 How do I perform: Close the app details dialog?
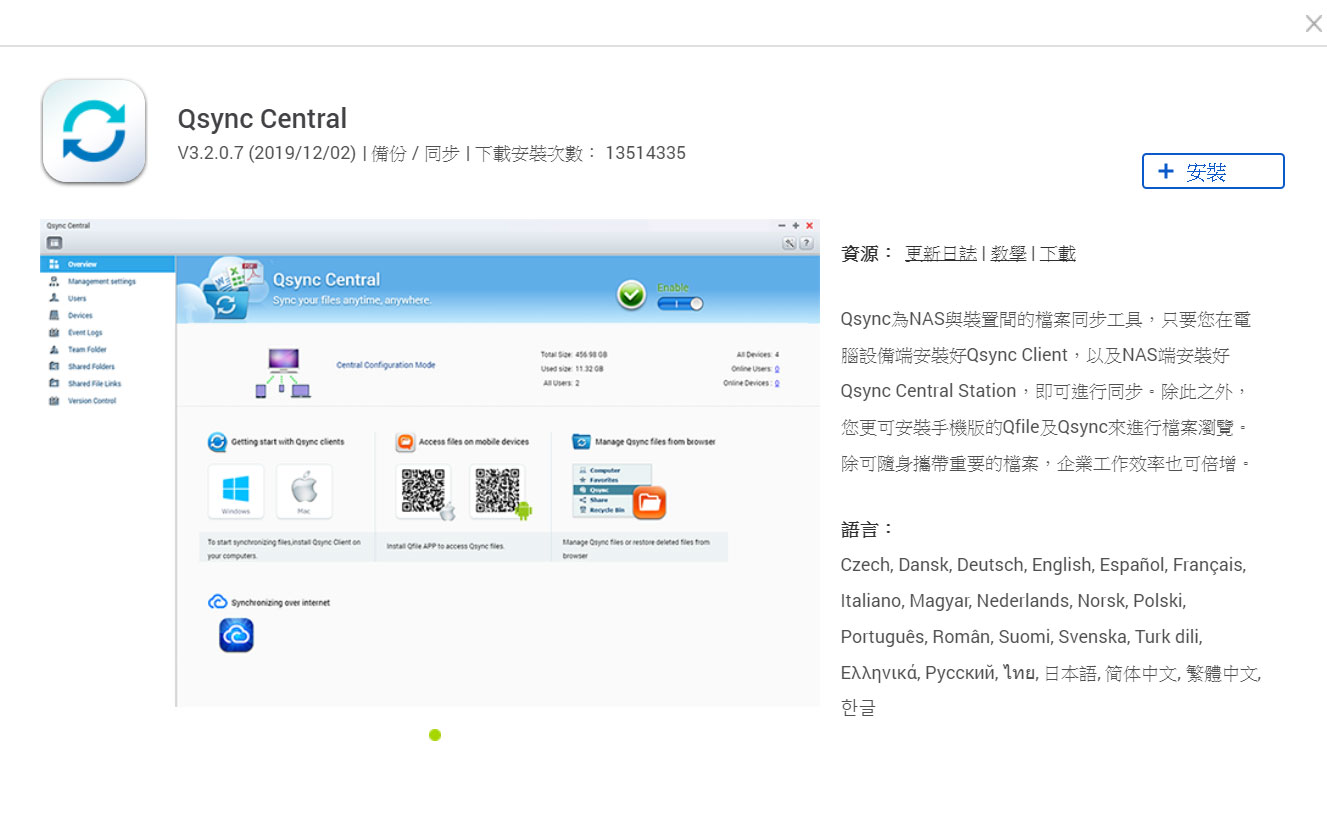click(x=1313, y=24)
